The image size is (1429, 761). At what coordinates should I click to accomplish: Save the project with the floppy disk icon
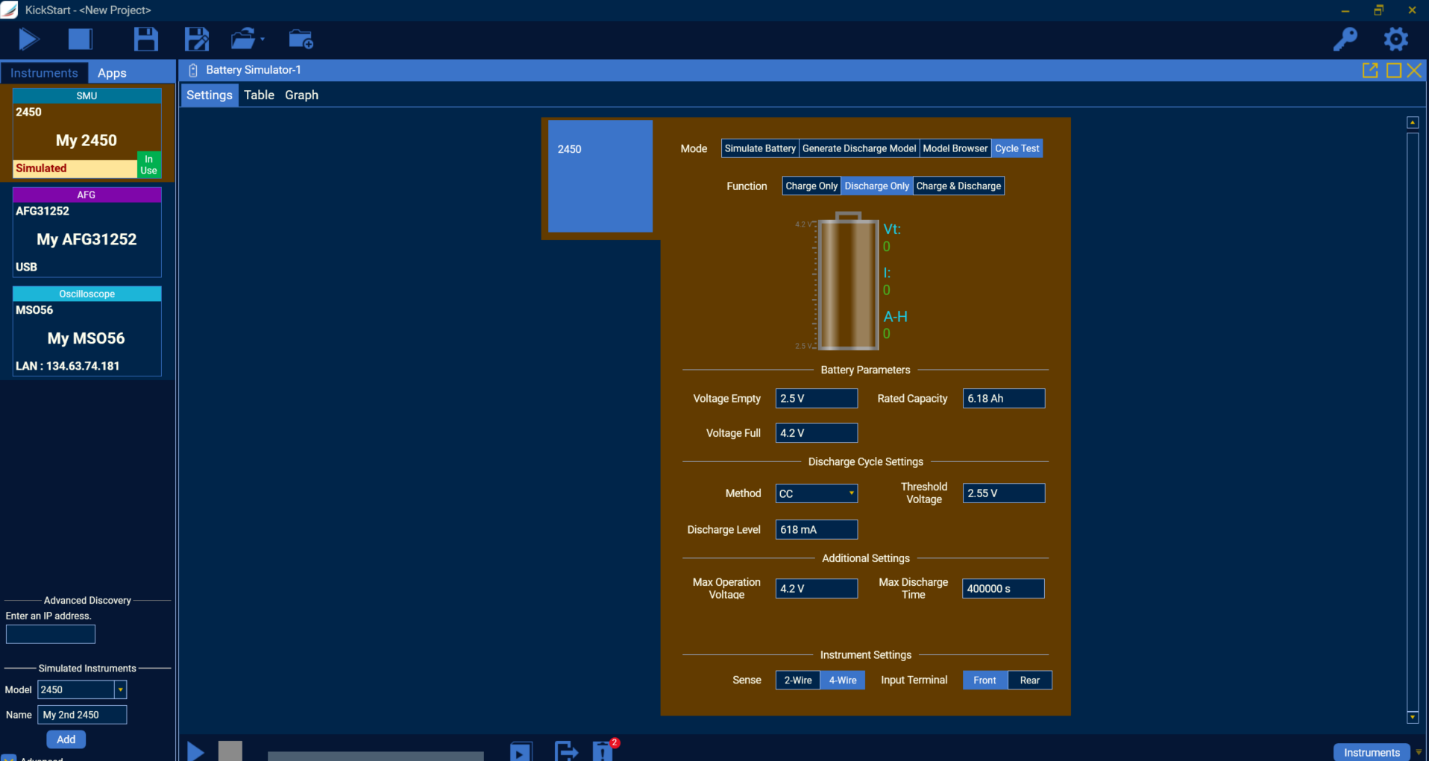pyautogui.click(x=146, y=40)
